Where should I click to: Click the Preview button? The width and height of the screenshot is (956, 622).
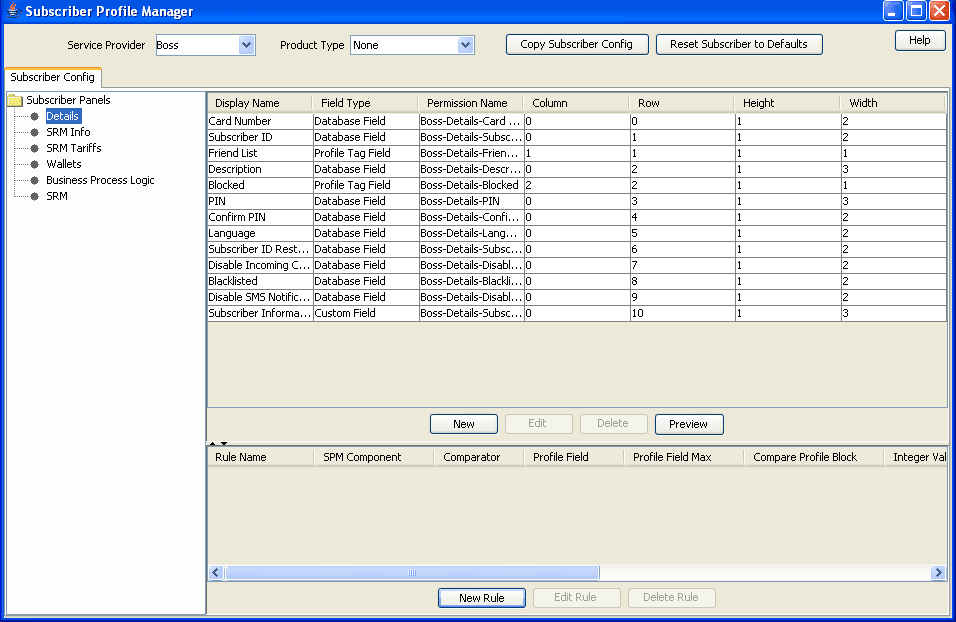(689, 424)
